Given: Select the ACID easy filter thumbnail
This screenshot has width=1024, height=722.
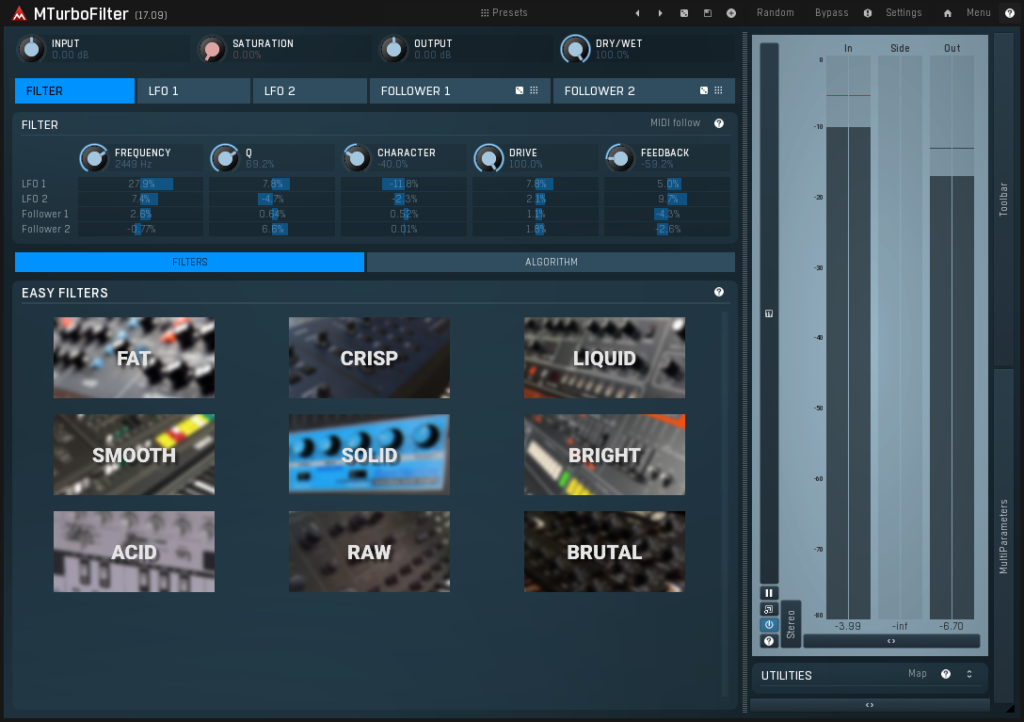Looking at the screenshot, I should (134, 552).
